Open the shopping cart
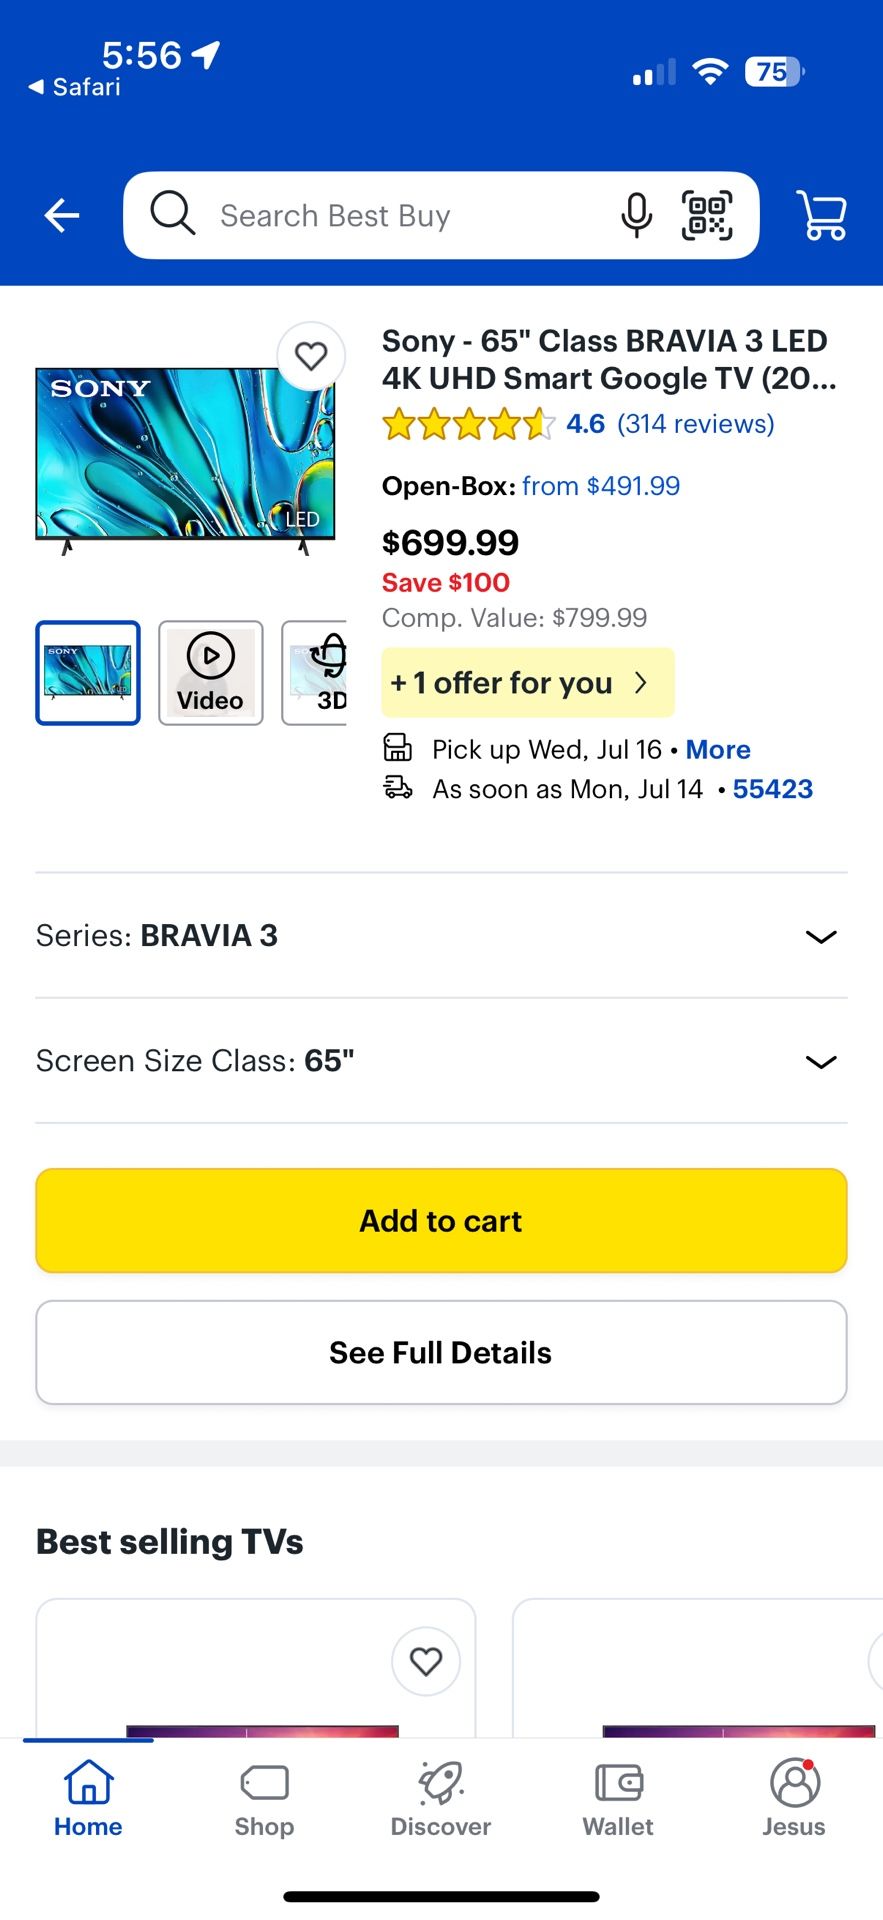Viewport: 883px width, 1920px height. [822, 215]
